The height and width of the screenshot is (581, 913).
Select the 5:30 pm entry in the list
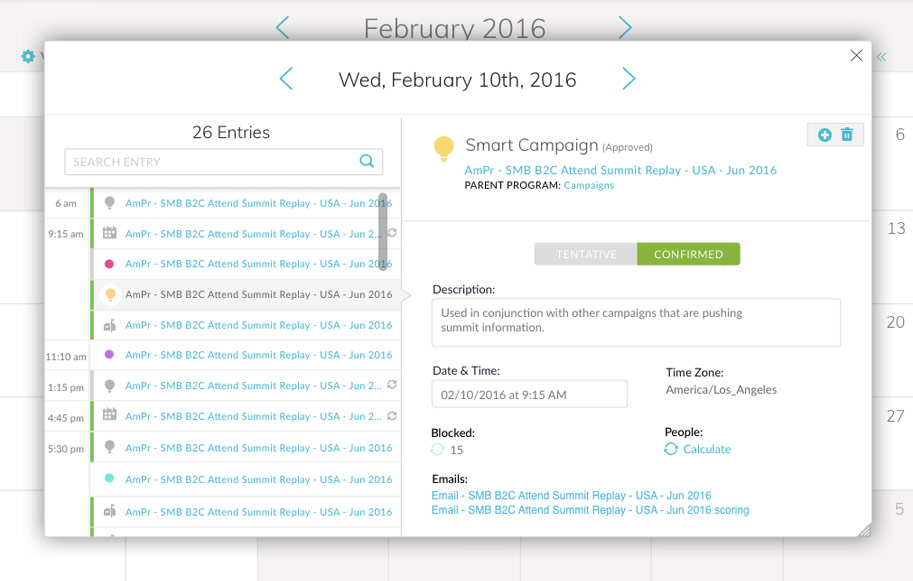(258, 448)
